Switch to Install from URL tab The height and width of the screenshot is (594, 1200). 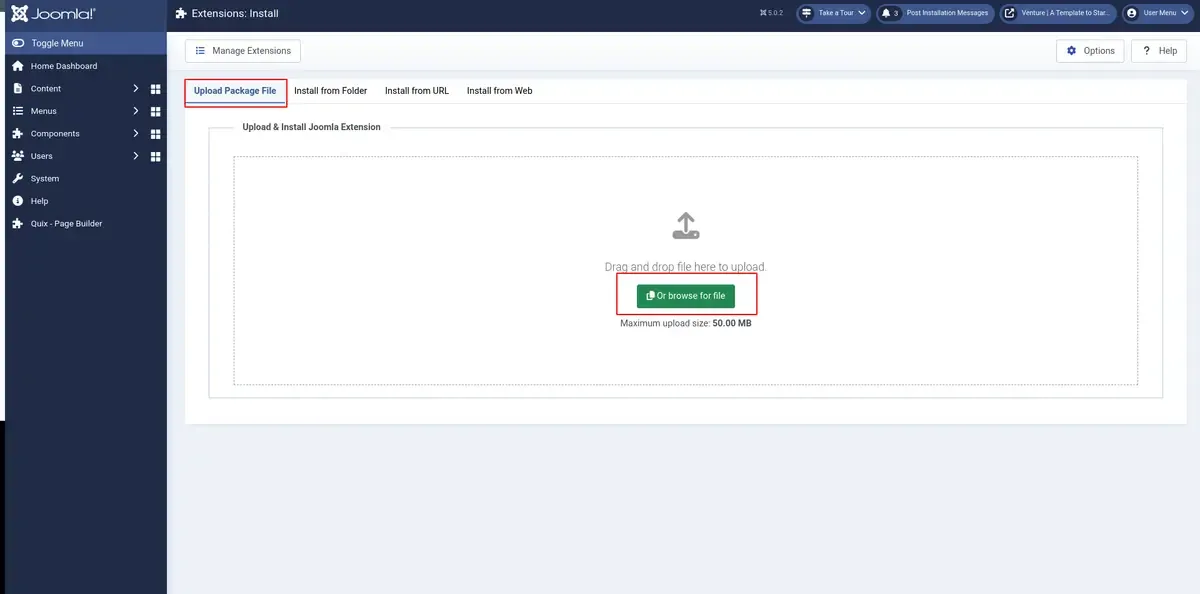[417, 91]
